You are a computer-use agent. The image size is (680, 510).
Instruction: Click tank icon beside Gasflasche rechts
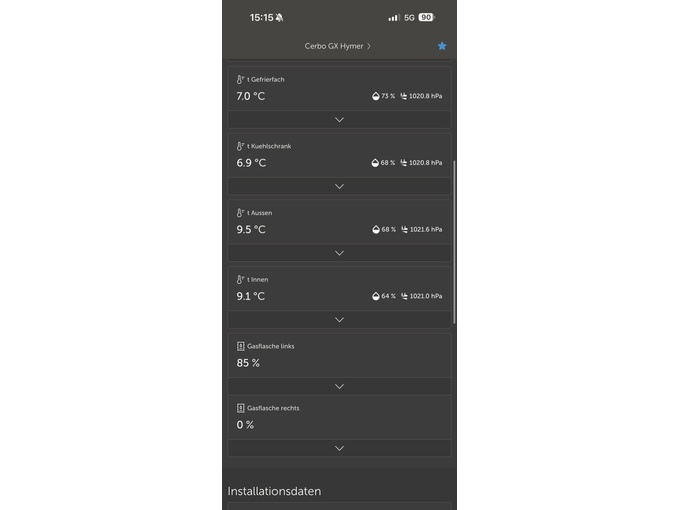(240, 408)
